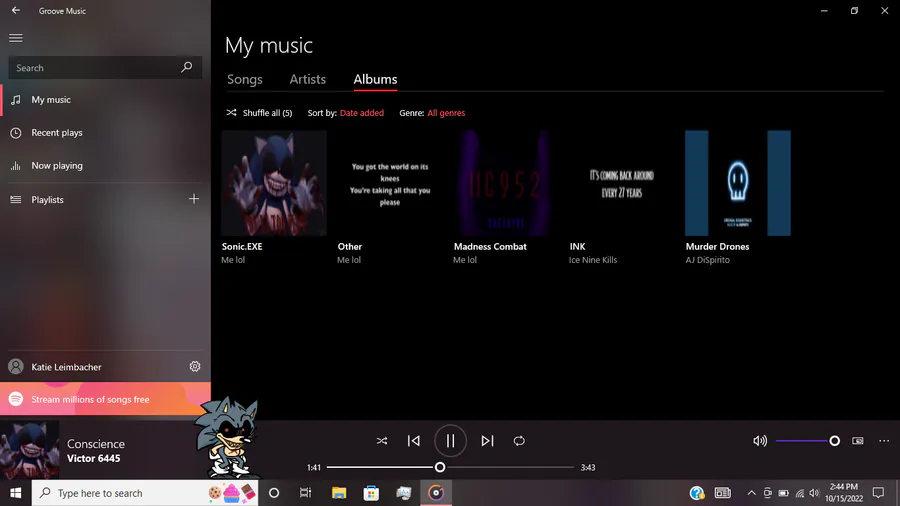
Task: Open File Explorer from taskbar
Action: [x=339, y=493]
